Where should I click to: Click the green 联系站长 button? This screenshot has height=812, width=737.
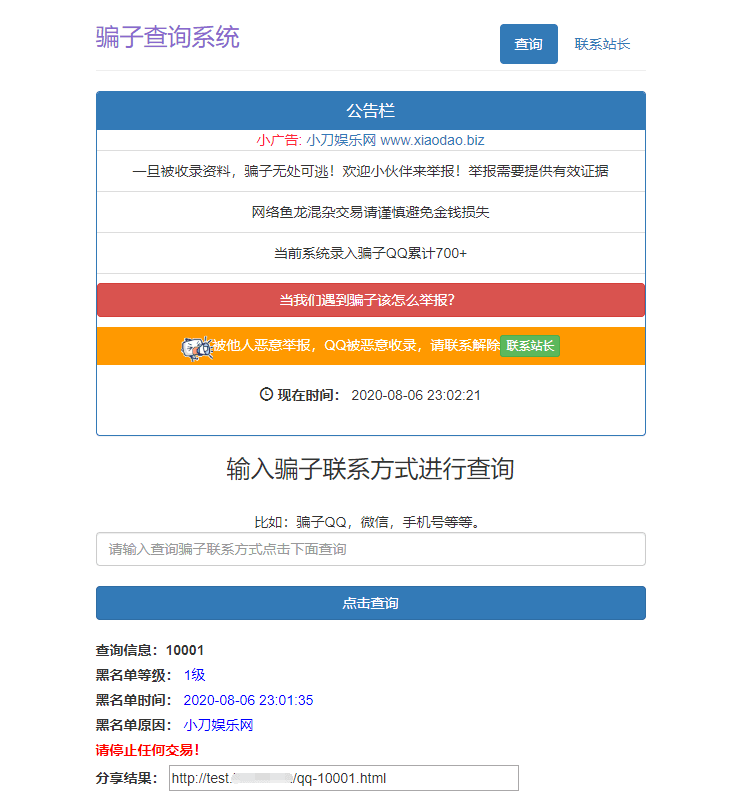530,346
